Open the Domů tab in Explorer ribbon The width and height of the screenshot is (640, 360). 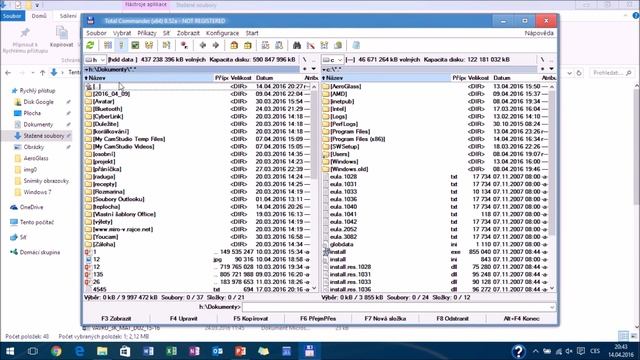click(39, 16)
